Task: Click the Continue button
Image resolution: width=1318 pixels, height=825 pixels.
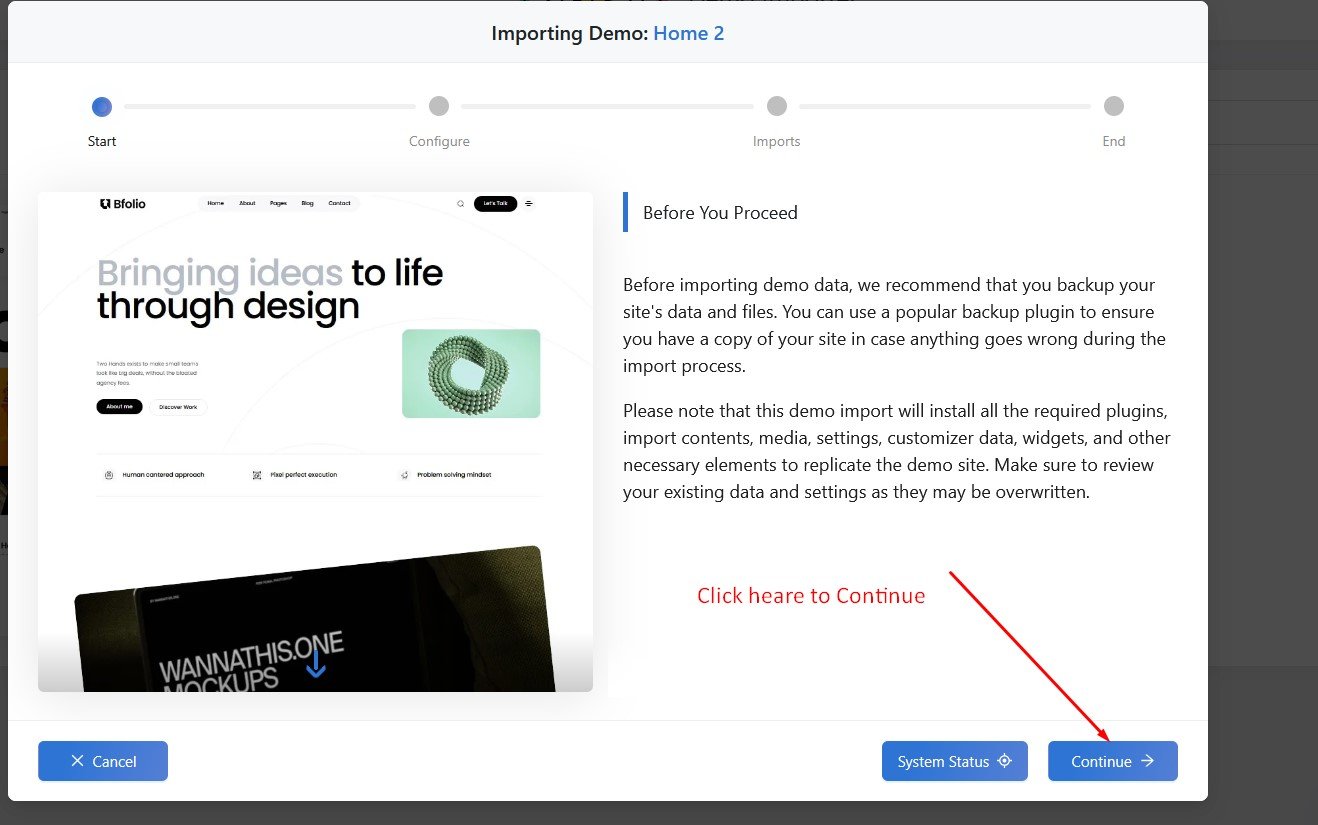Action: coord(1112,761)
